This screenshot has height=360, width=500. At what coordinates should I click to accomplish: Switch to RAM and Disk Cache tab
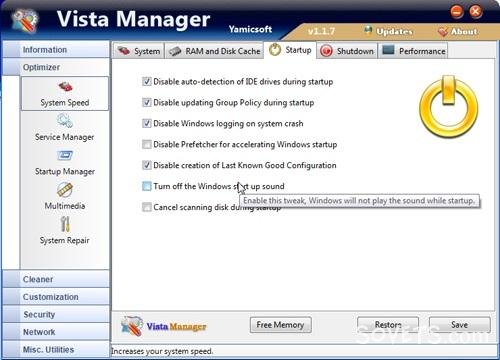215,51
